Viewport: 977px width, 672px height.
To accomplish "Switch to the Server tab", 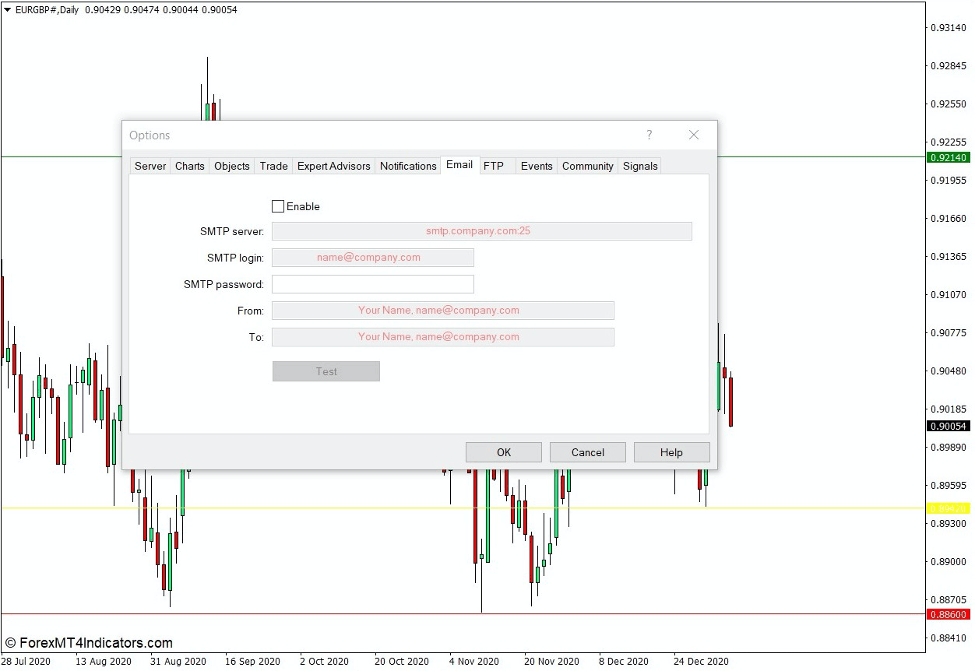I will 149,166.
